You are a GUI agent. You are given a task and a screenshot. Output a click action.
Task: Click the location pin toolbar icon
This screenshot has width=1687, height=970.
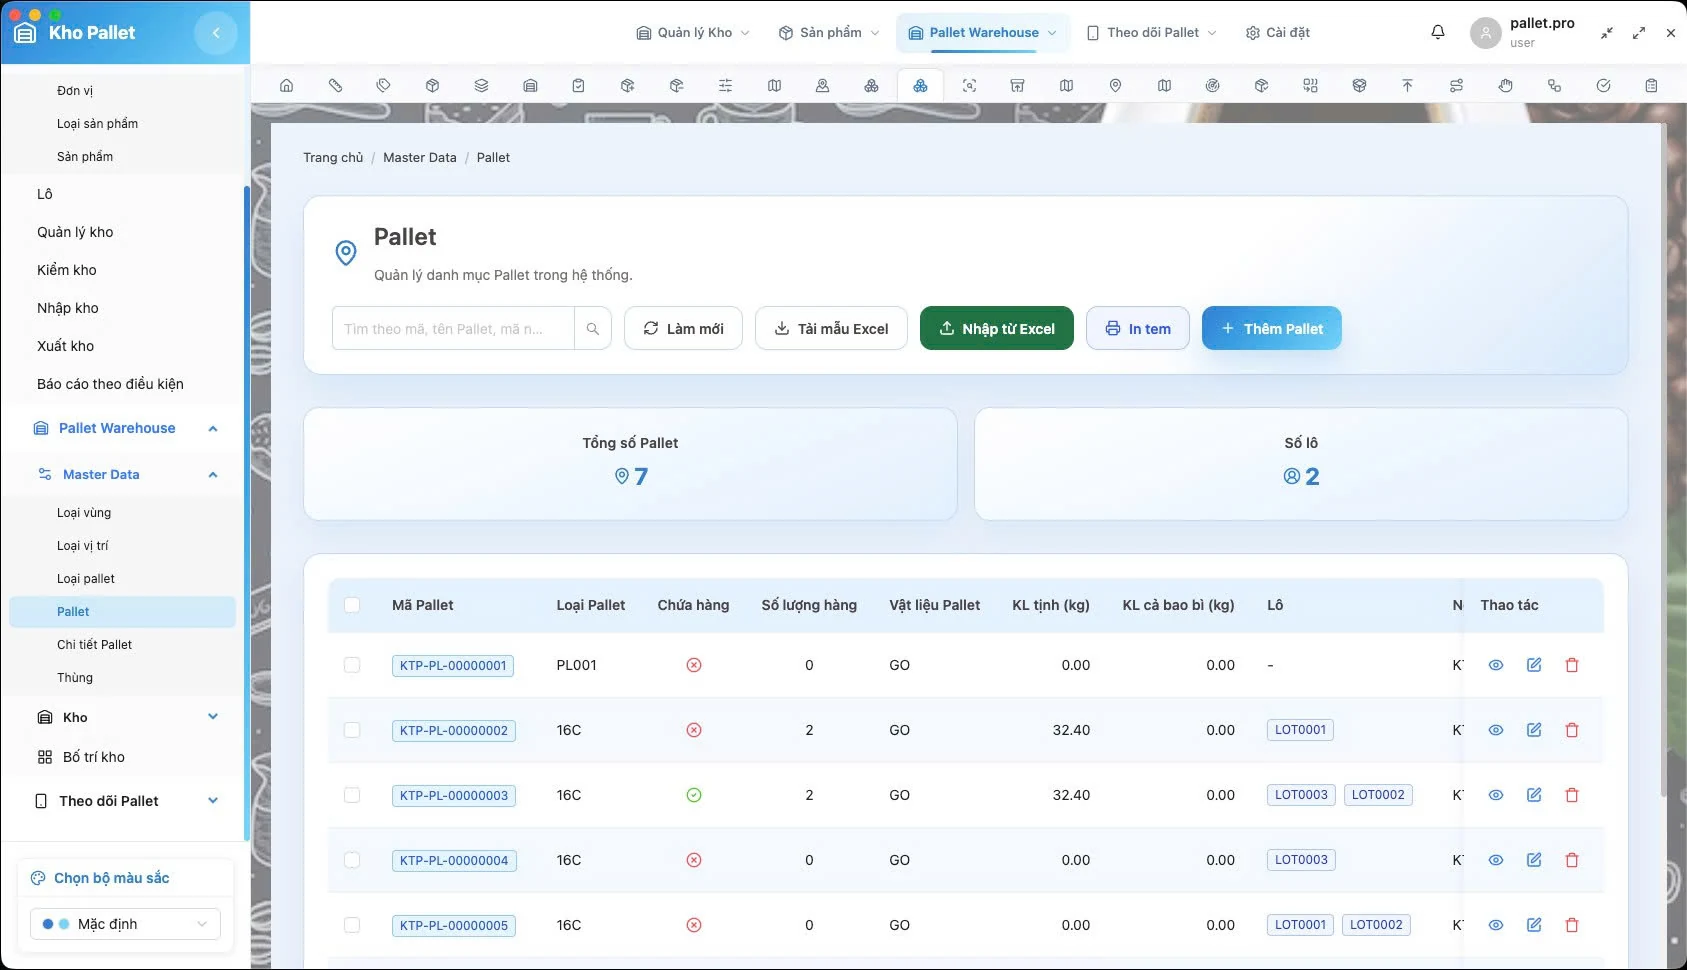click(1115, 86)
